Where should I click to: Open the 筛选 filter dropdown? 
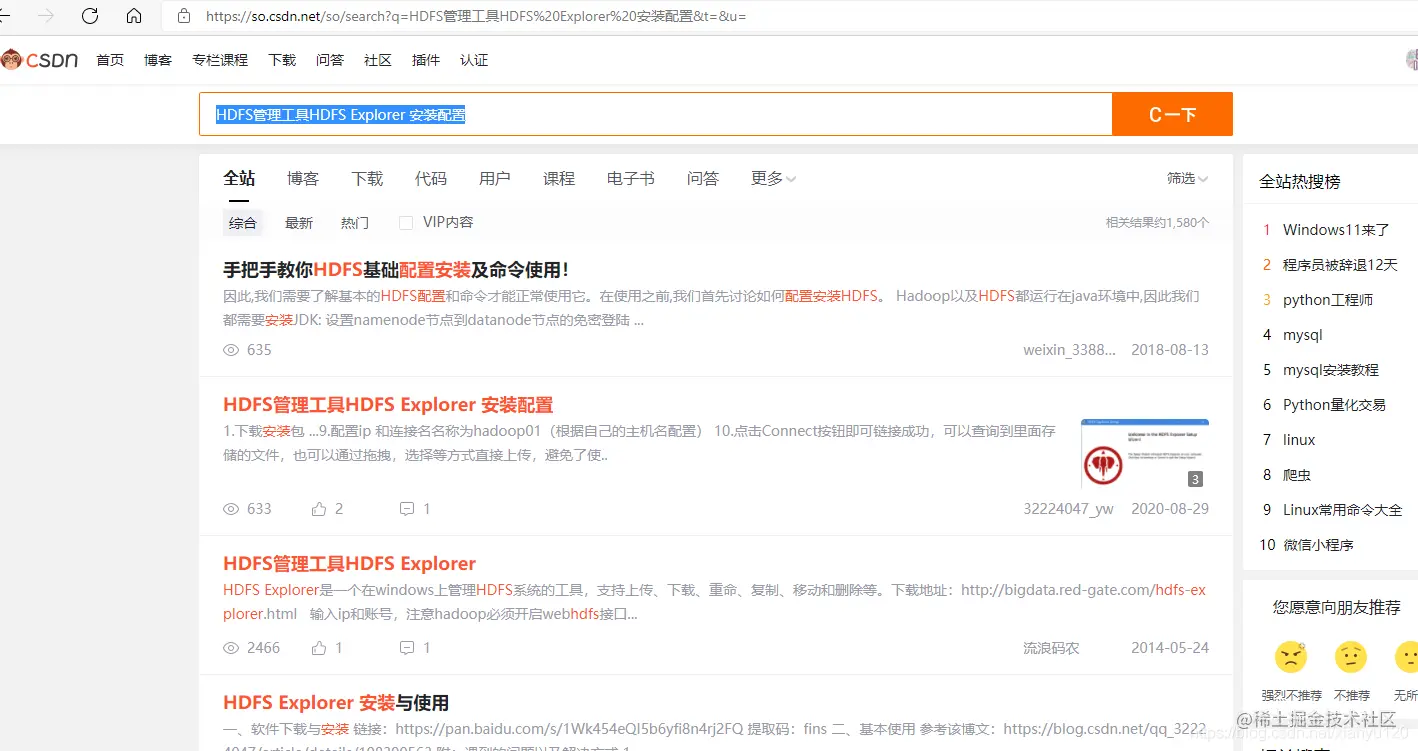point(1188,178)
